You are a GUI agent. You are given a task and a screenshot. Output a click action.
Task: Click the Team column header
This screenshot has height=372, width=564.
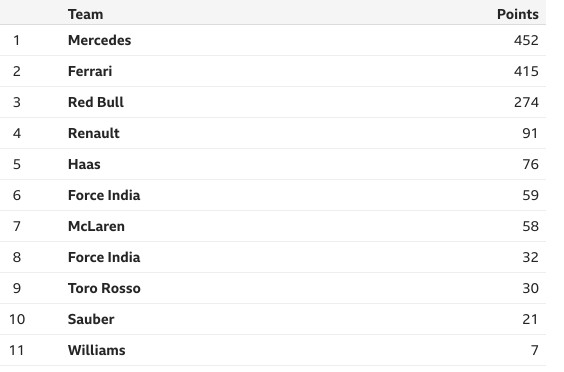[x=86, y=14]
